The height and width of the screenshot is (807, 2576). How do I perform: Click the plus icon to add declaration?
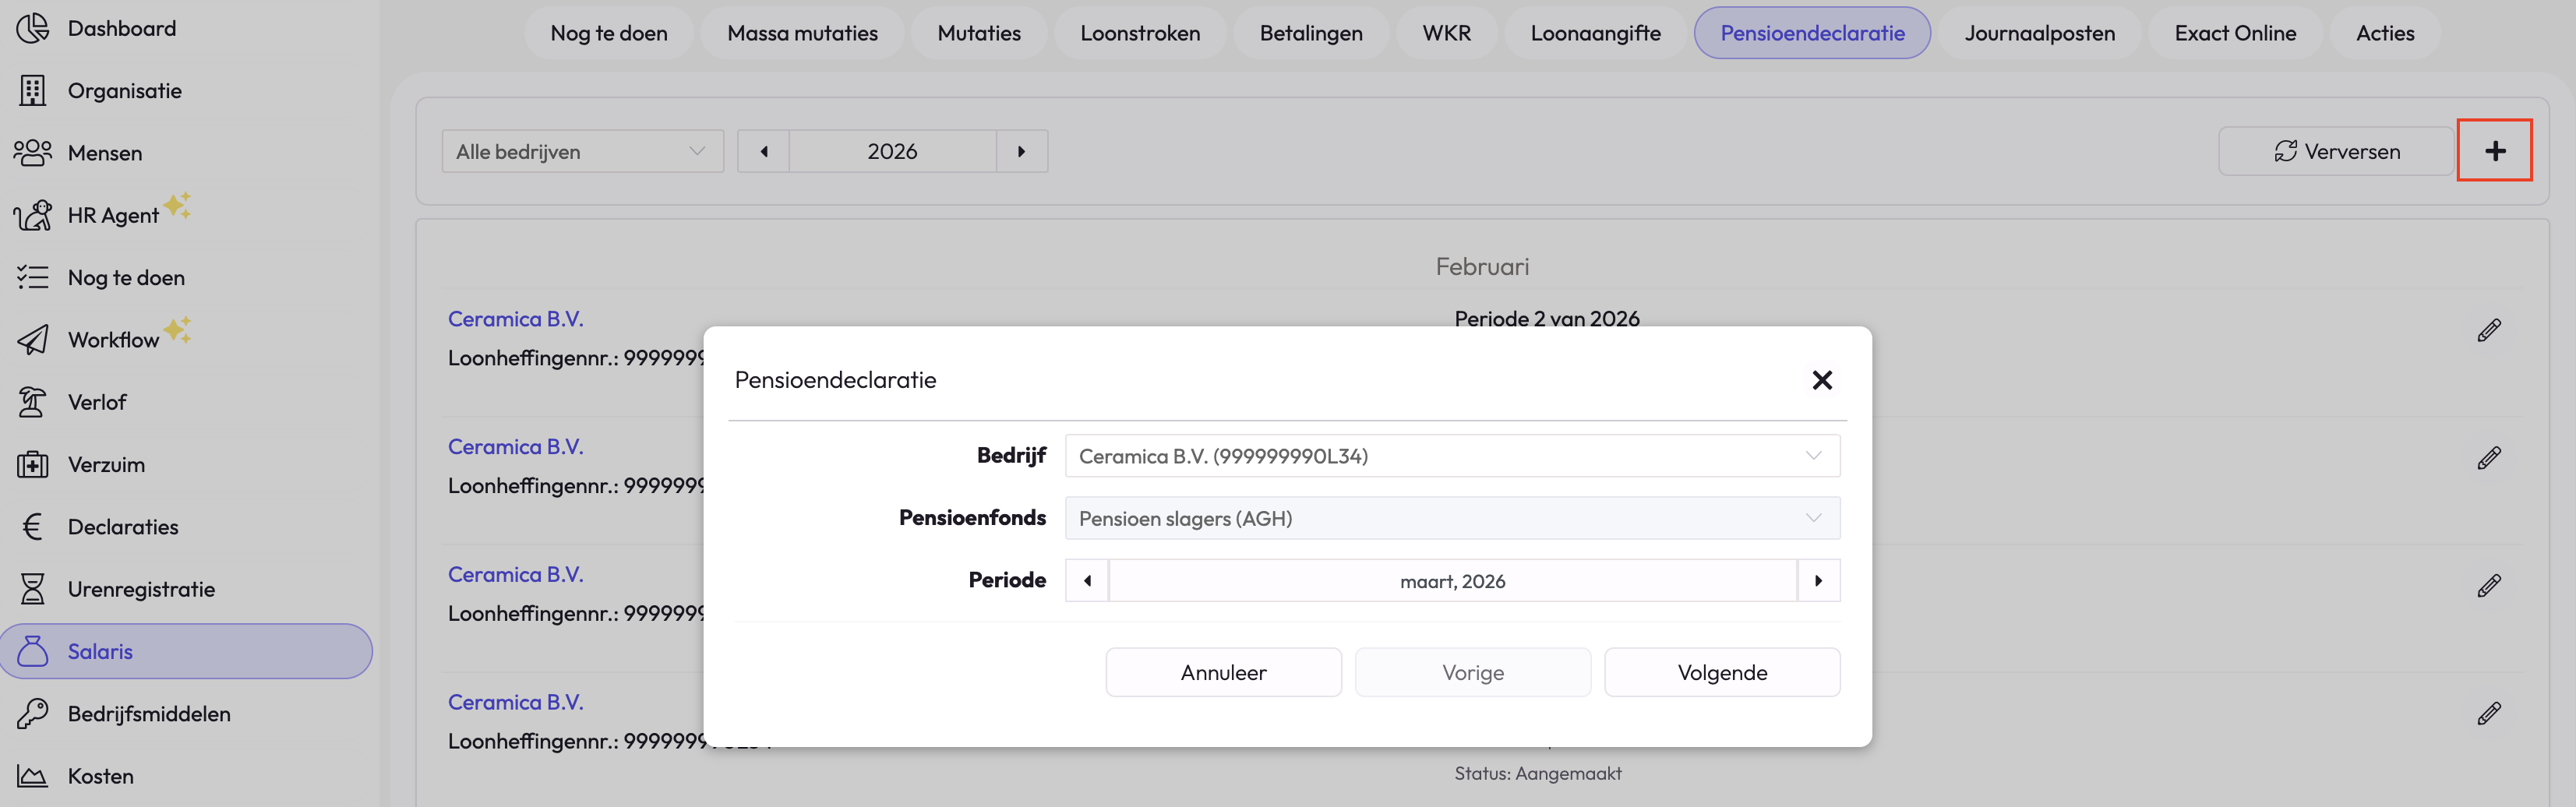pyautogui.click(x=2494, y=151)
